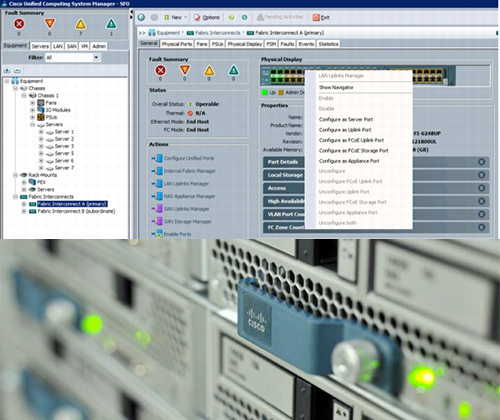This screenshot has height=420, width=500.
Task: Expand the IO Modules tree node
Action: tap(33, 110)
